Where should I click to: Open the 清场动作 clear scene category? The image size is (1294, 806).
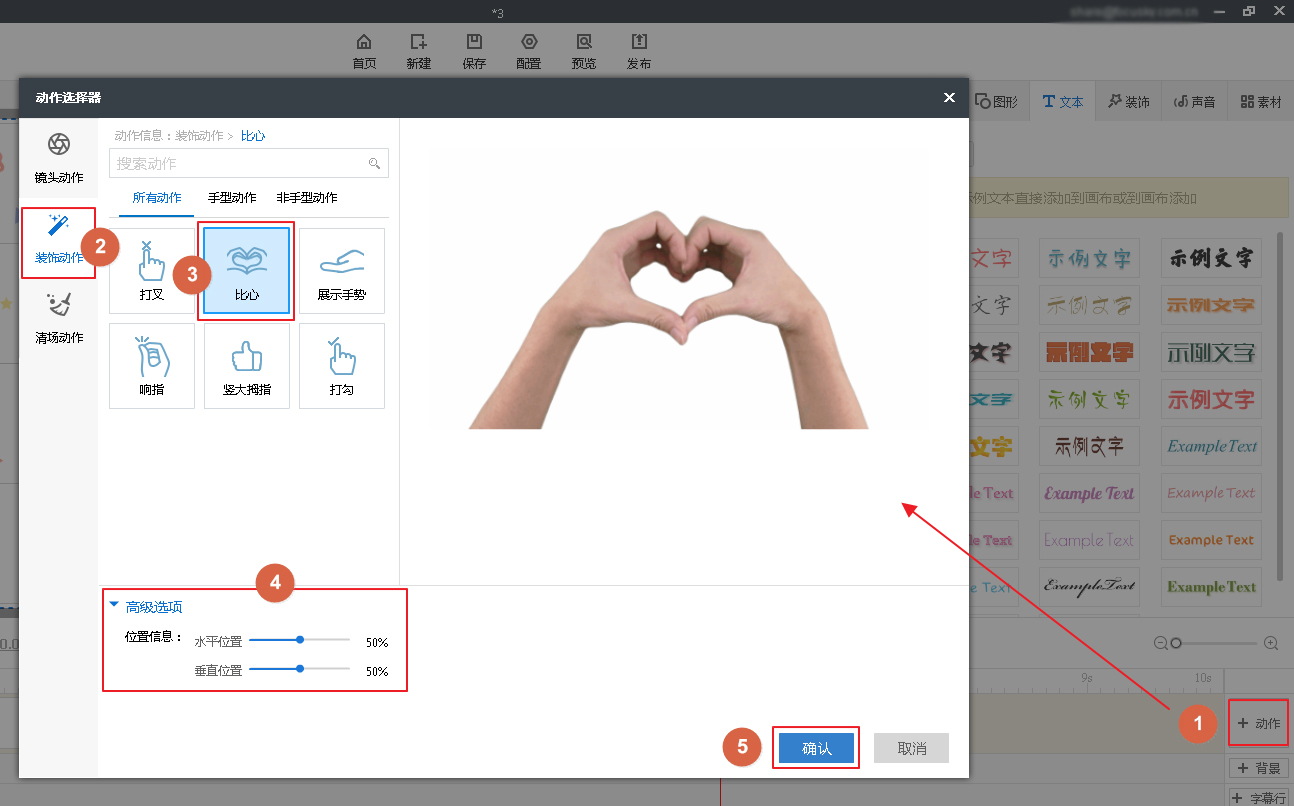pyautogui.click(x=59, y=318)
